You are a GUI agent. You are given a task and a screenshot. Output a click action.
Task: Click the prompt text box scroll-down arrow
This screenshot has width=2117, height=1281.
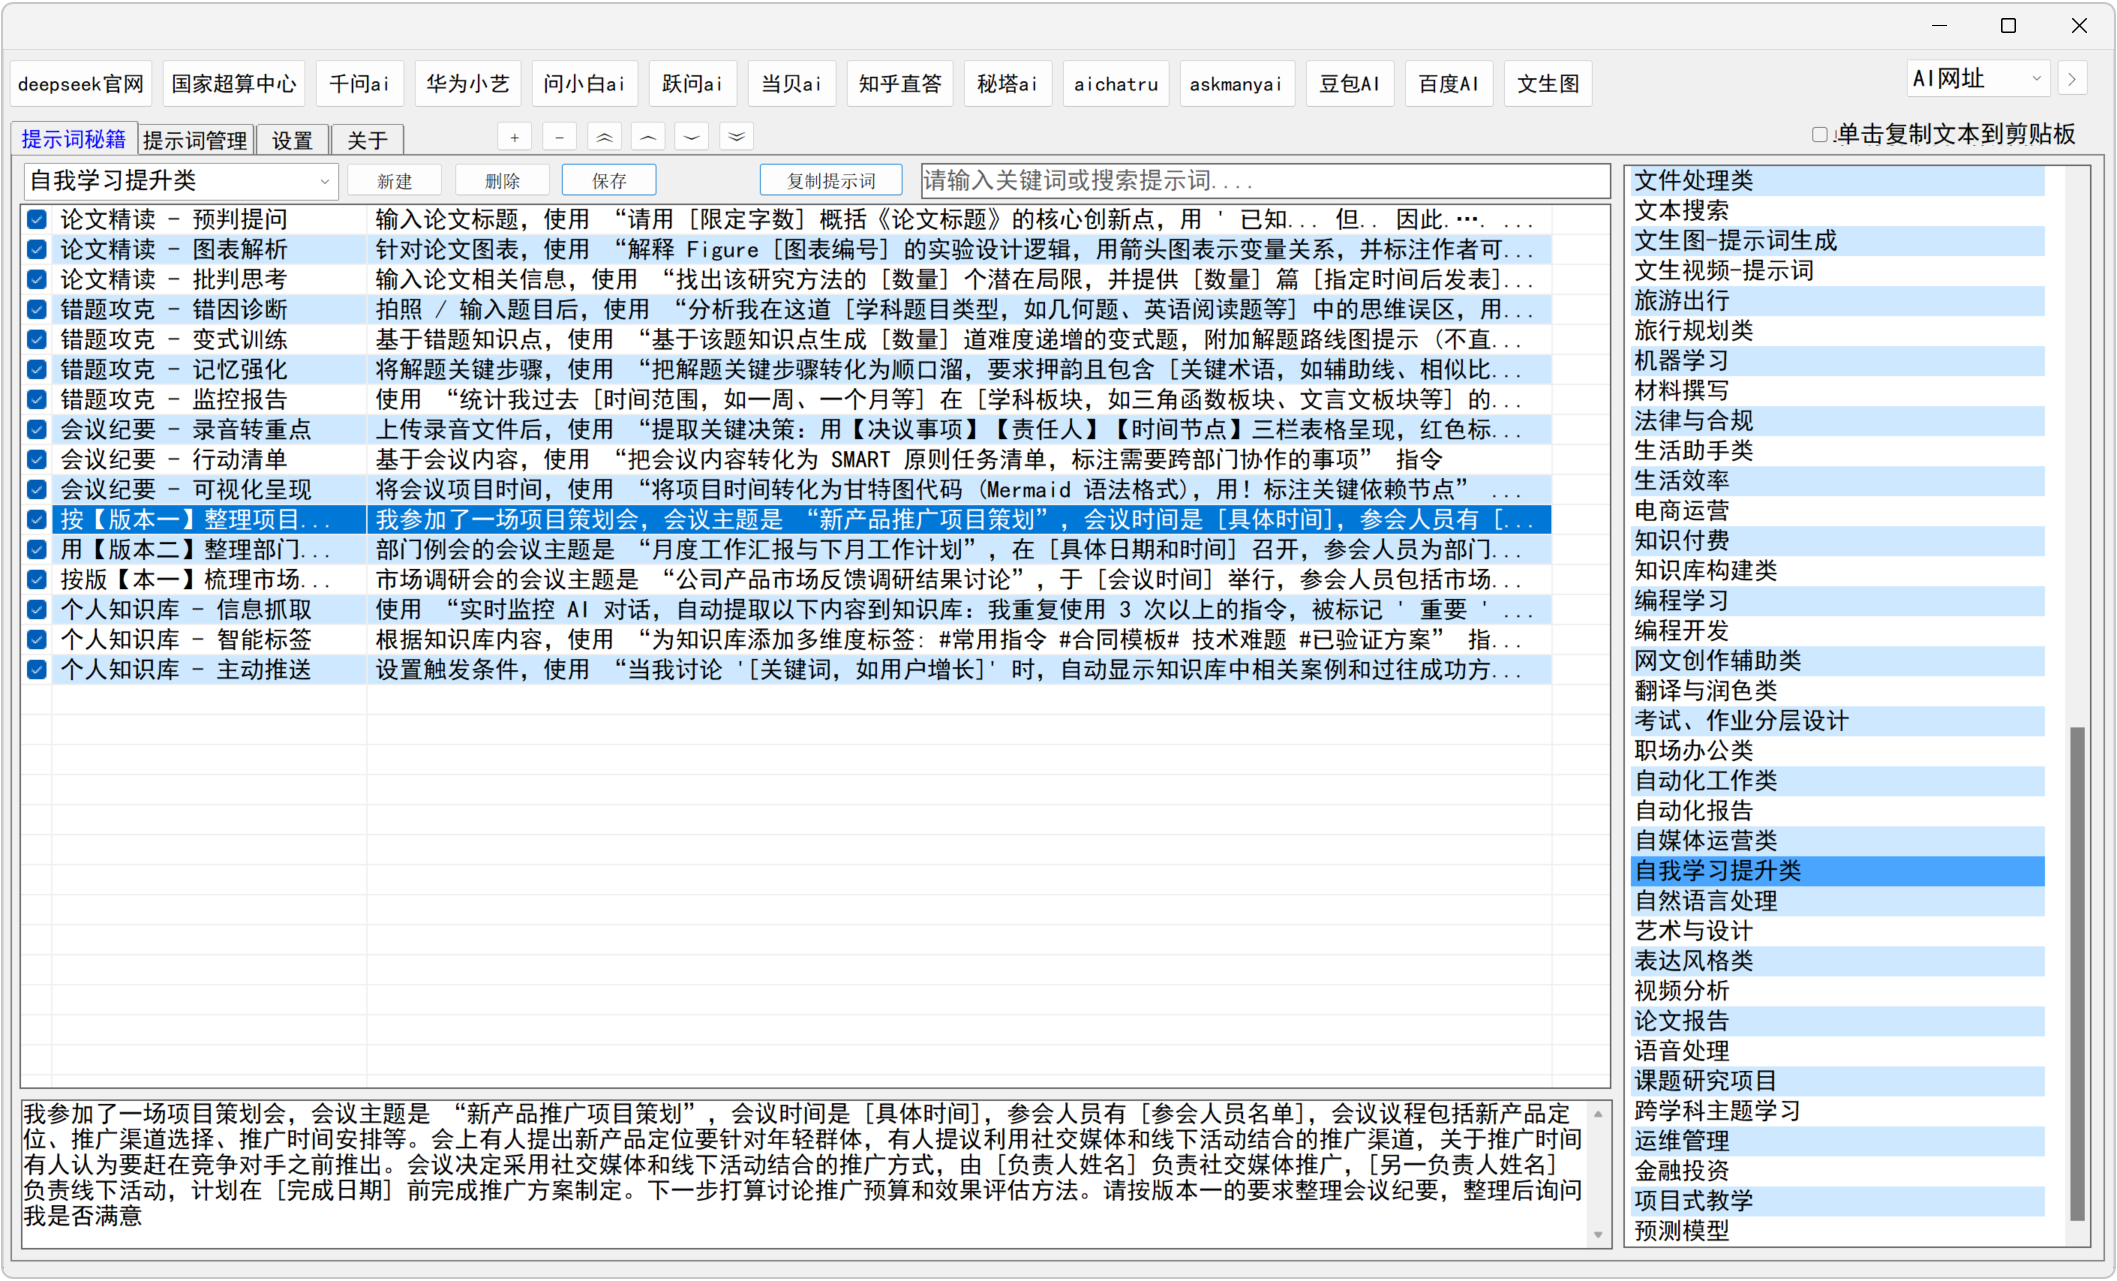click(x=1598, y=1235)
